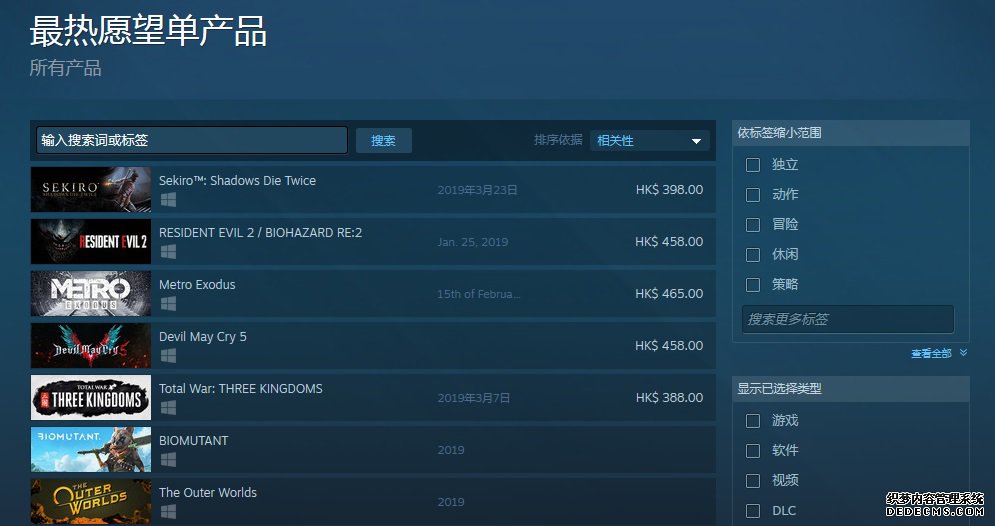The height and width of the screenshot is (526, 995).
Task: Click the Windows platform icon under BIOMUTANT
Action: (x=168, y=460)
